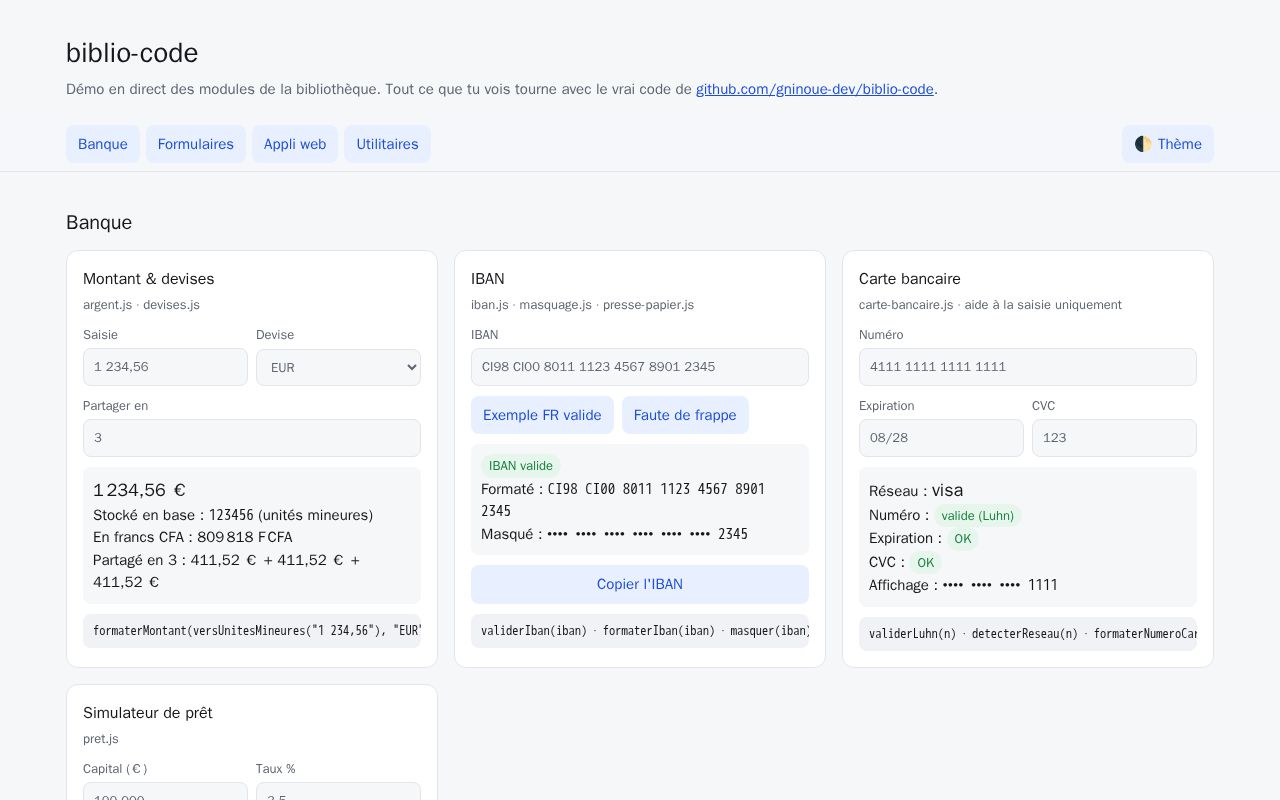Viewport: 1280px width, 800px height.
Task: Click the 1 234,56 € formatted amount
Action: point(139,490)
